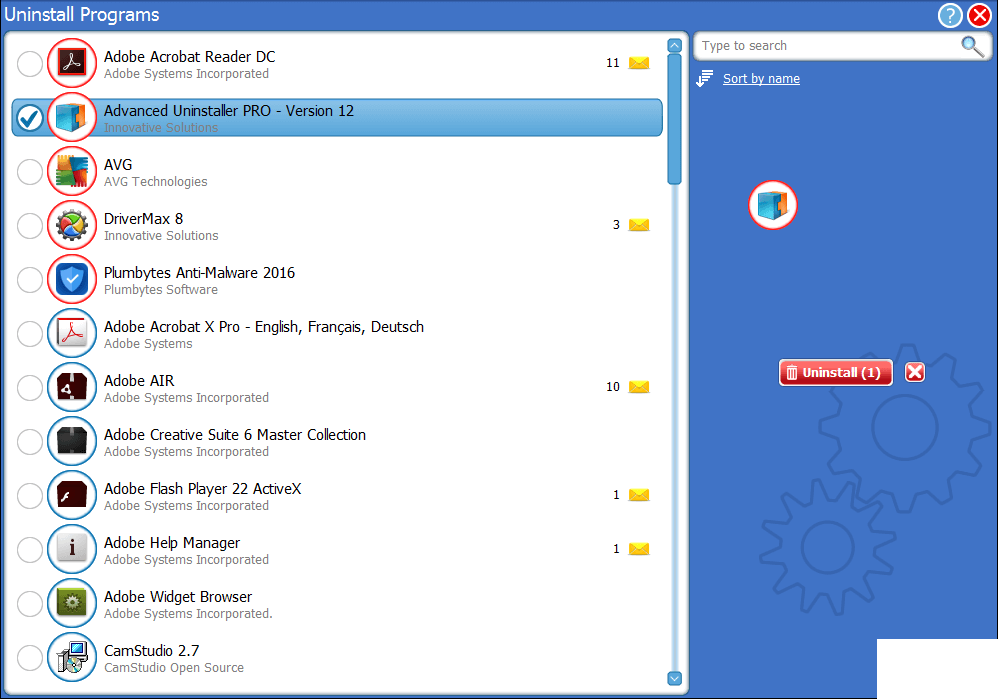Click the Uninstall (1) button

pyautogui.click(x=836, y=372)
